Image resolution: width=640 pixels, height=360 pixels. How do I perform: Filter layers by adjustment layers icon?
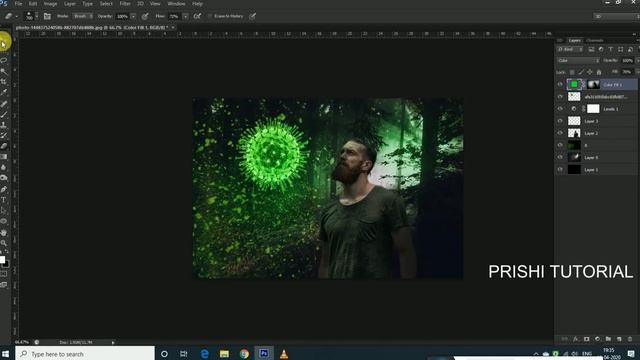(601, 49)
